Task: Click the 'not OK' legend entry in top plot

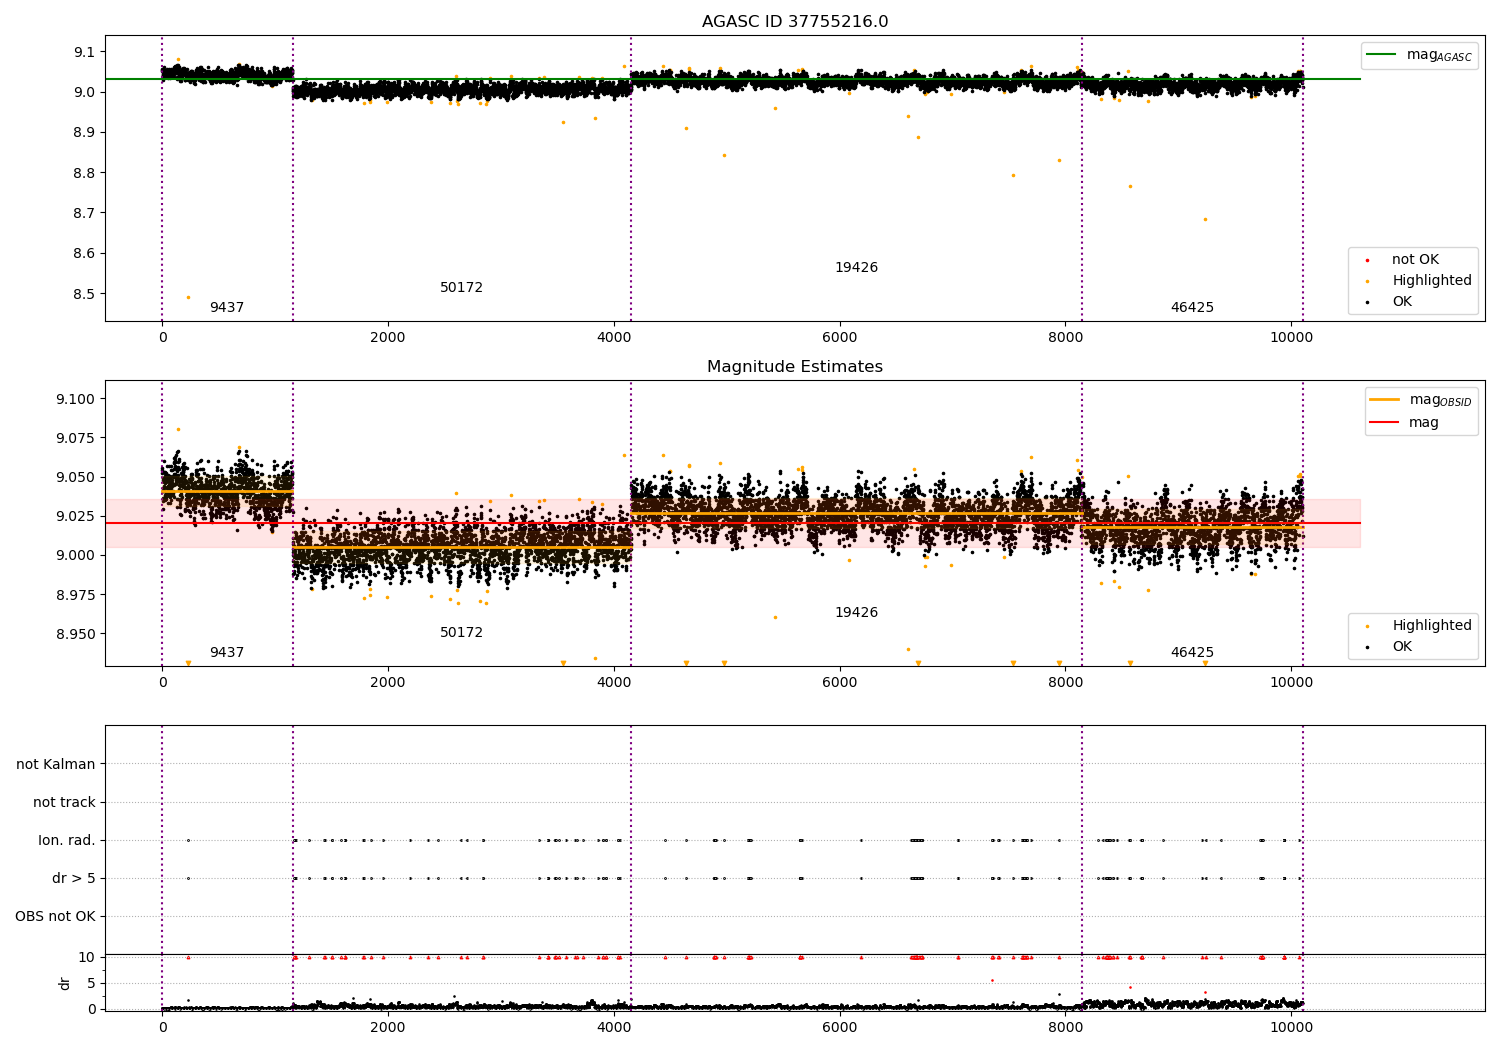Action: 1415,260
